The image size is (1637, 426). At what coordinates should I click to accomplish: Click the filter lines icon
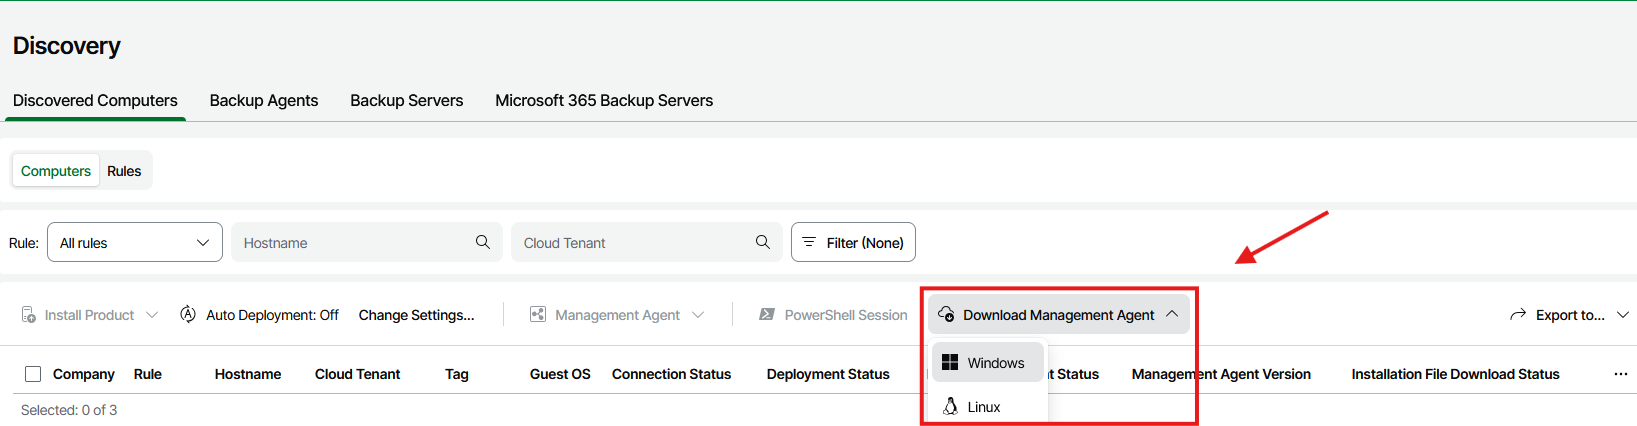809,242
